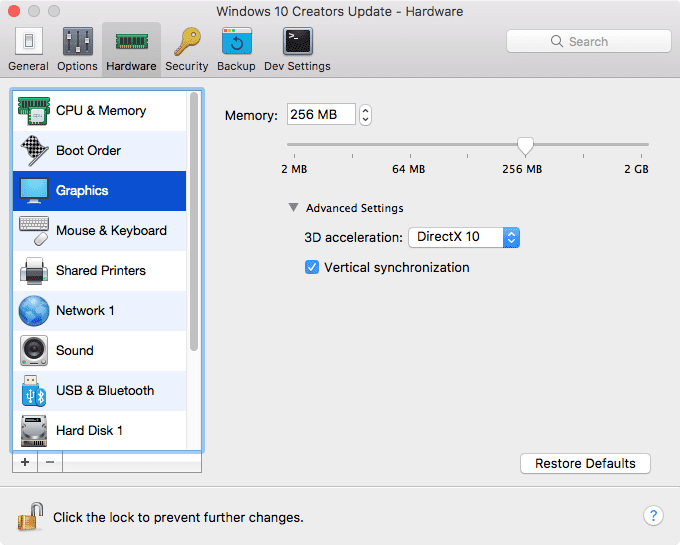Close the window with the red button

coord(14,11)
